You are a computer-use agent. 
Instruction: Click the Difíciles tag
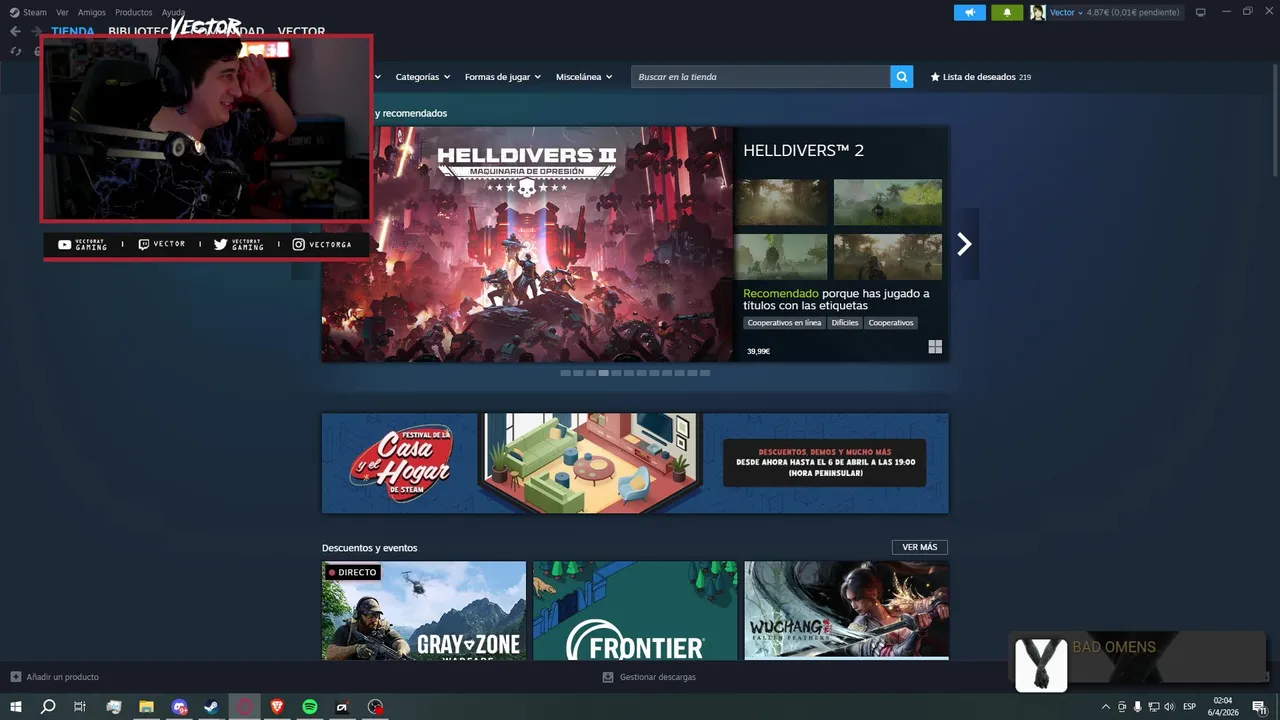click(845, 323)
